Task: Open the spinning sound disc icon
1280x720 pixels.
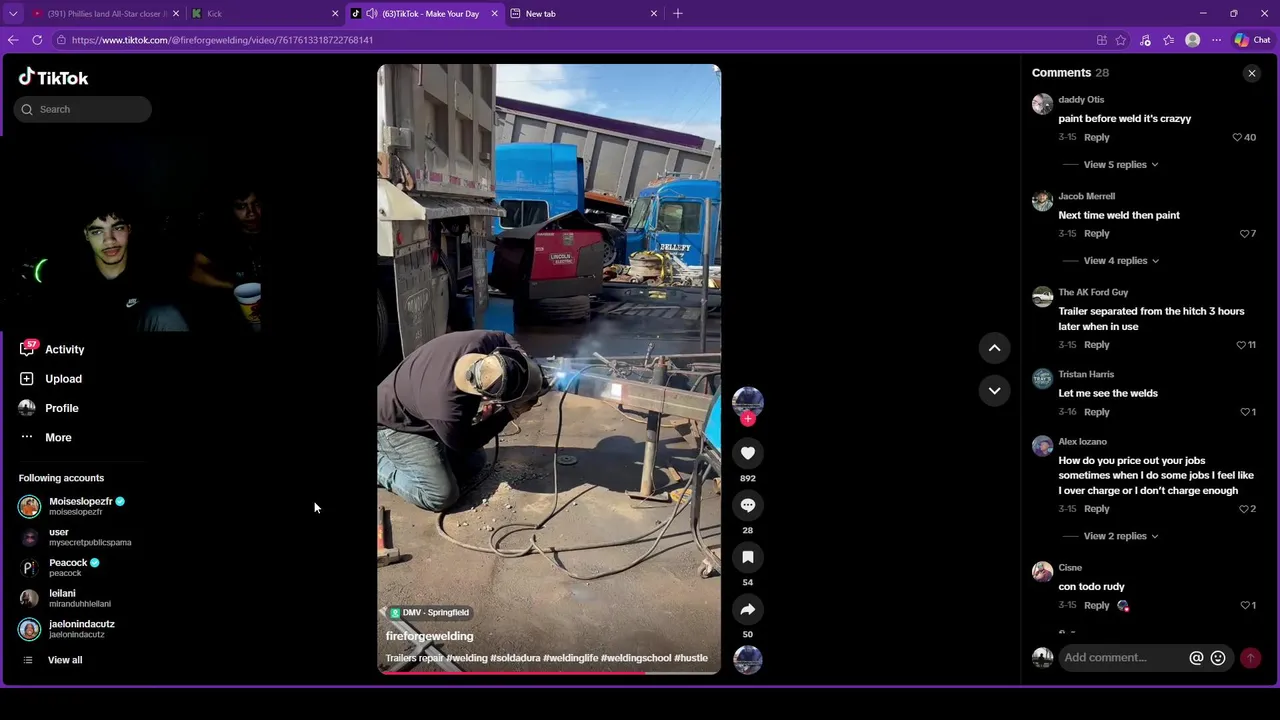Action: (x=747, y=660)
